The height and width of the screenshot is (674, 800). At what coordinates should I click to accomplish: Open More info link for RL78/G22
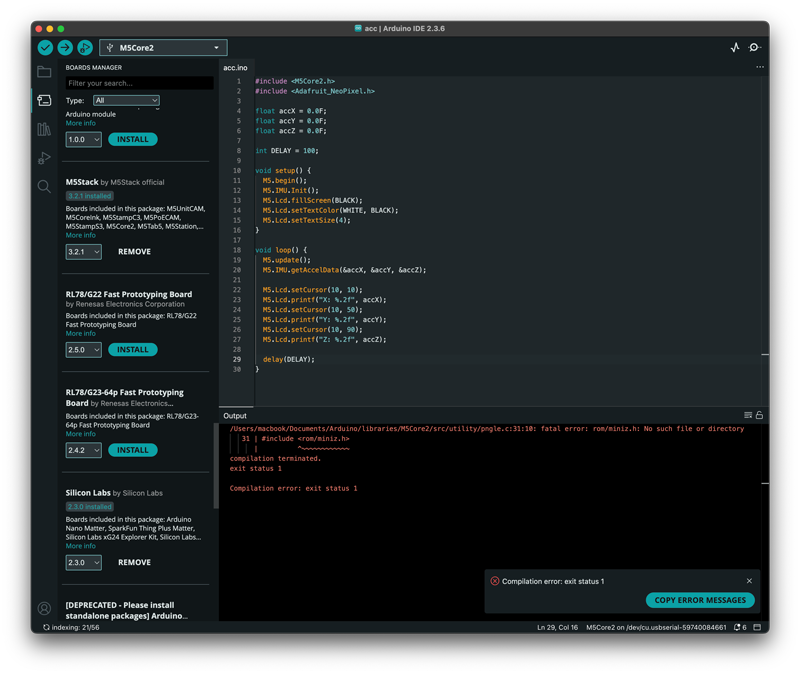(81, 333)
